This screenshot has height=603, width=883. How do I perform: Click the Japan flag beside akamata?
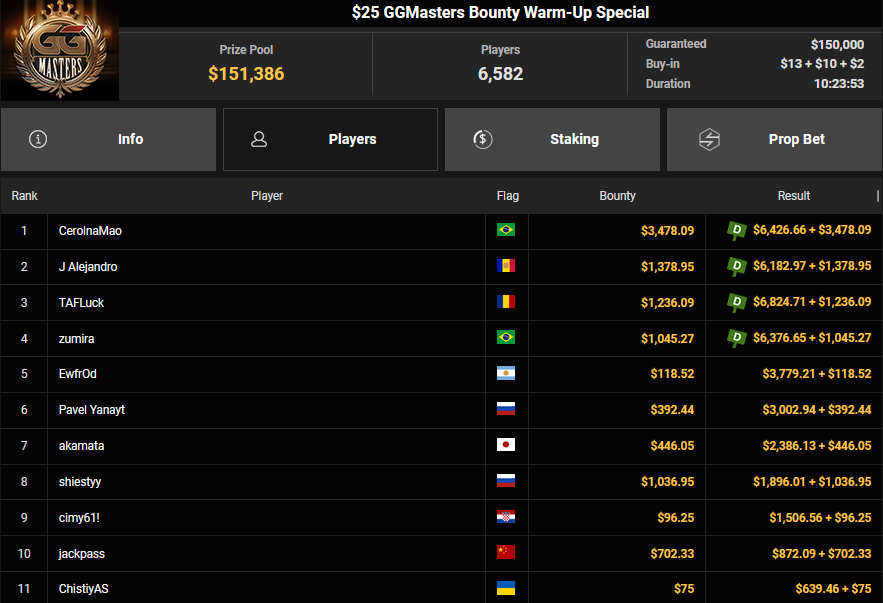click(506, 446)
